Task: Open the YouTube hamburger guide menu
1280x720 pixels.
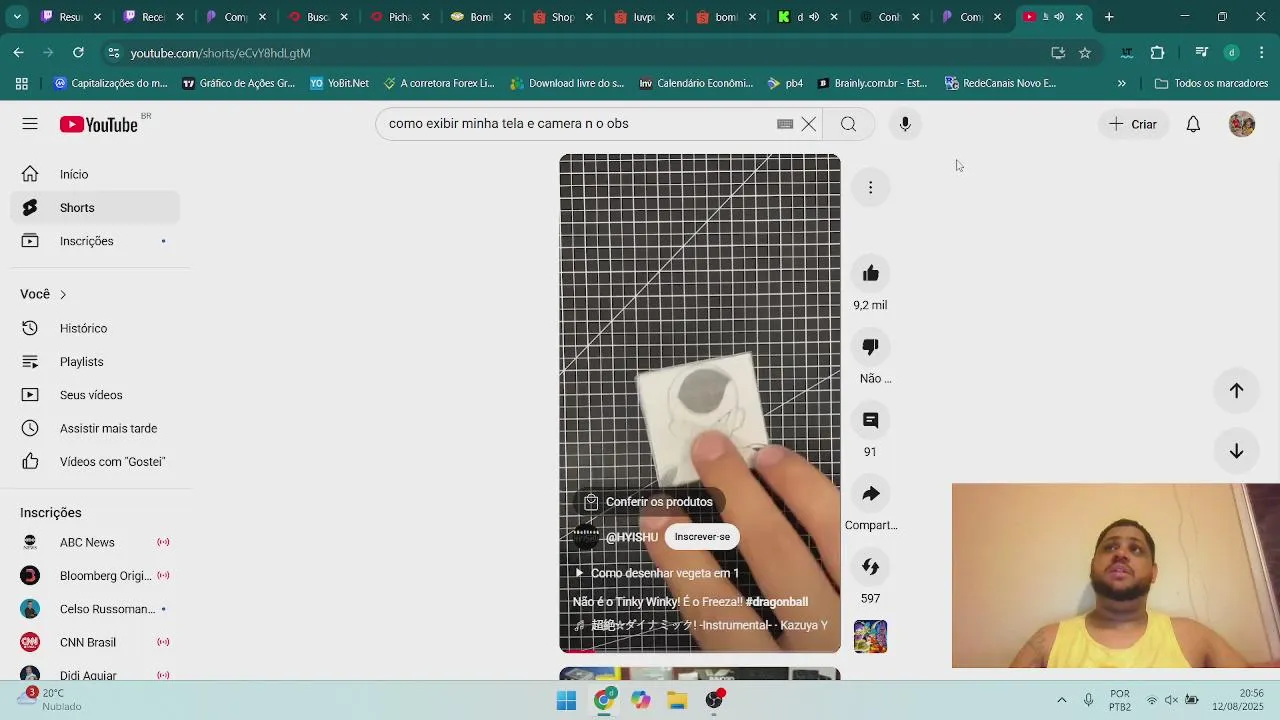Action: coord(30,124)
